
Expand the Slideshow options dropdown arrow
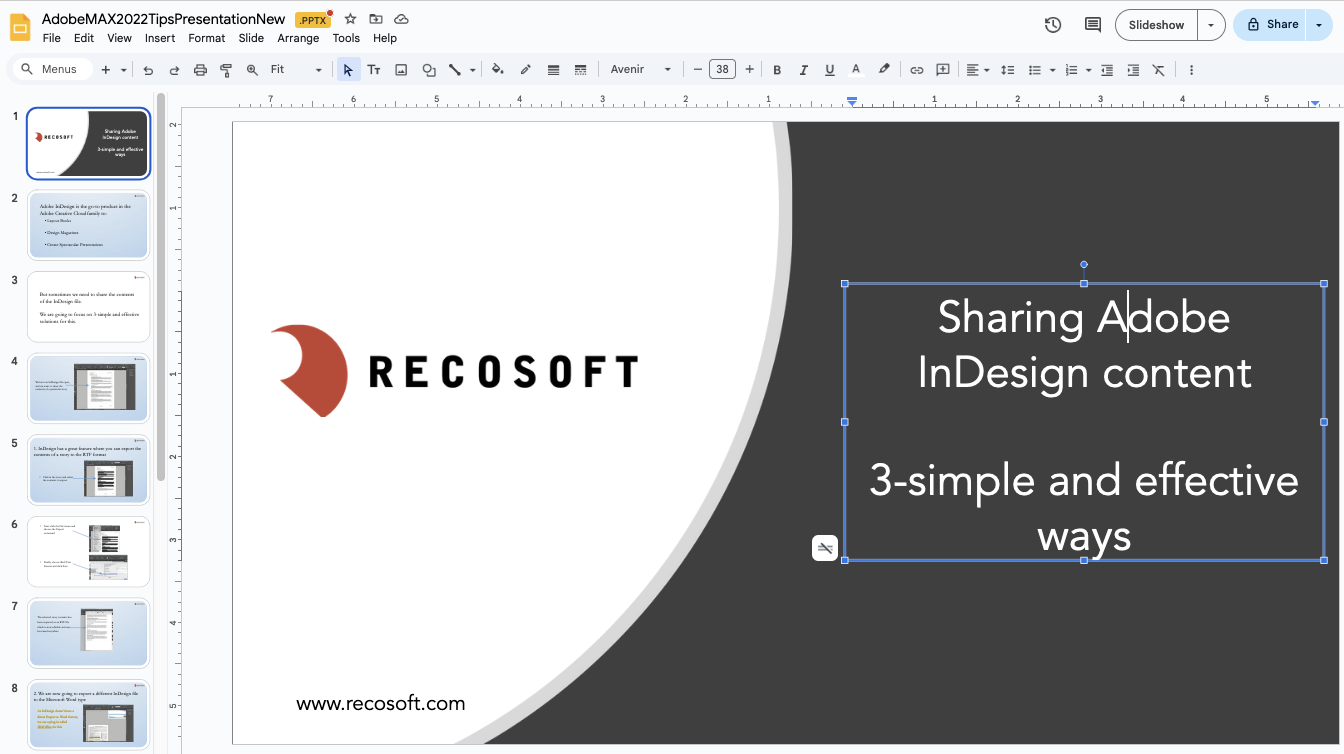point(1210,24)
